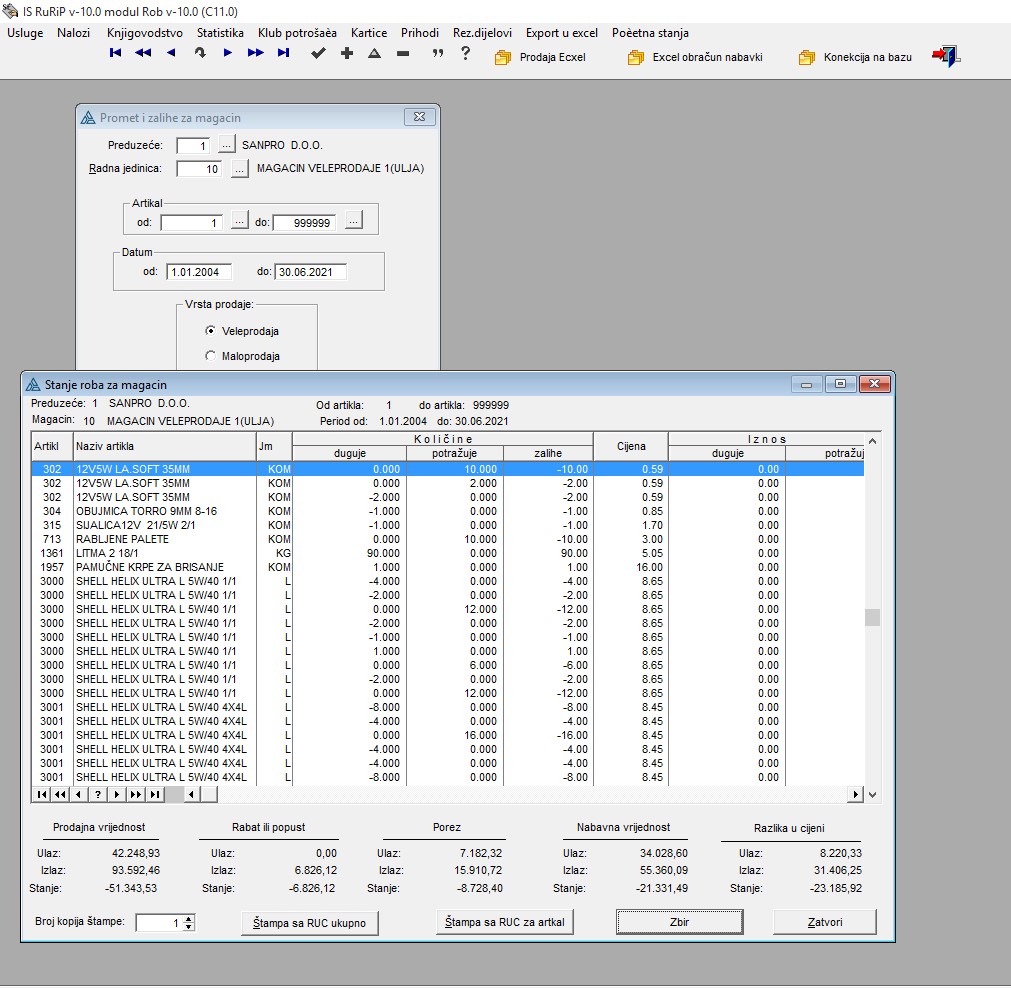Click the vertical scrollbar thumb in the grid
Viewport: 1011px width, 988px height.
(872, 617)
